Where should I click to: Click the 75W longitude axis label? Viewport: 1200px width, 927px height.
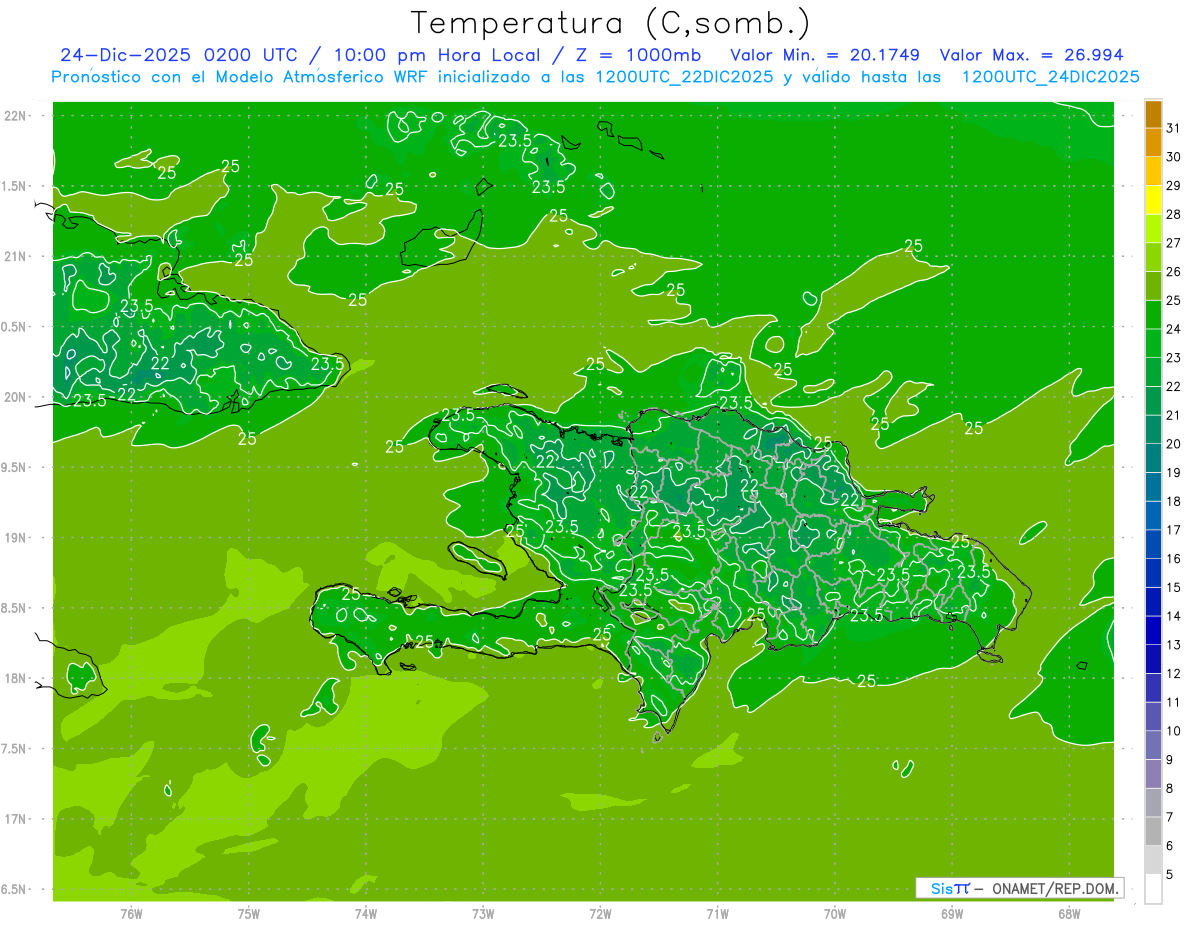coord(249,914)
